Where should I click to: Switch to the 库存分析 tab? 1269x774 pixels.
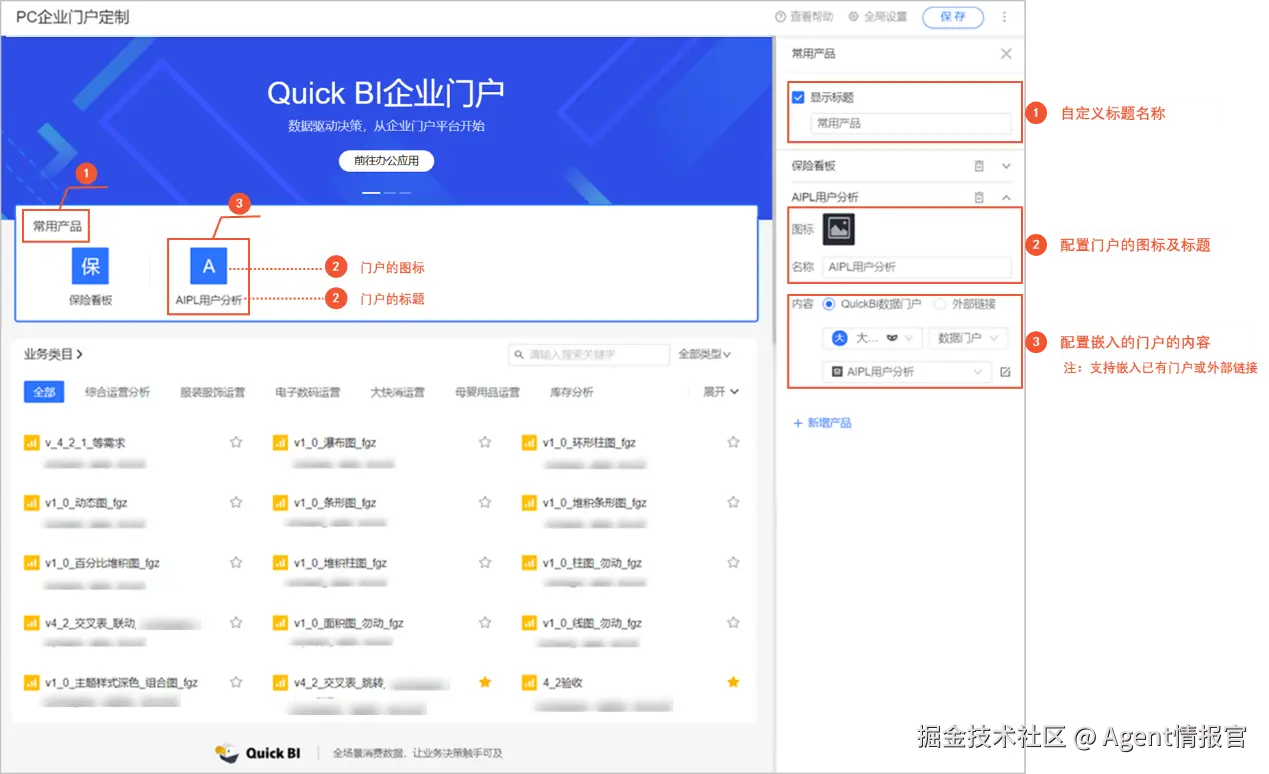tap(571, 392)
